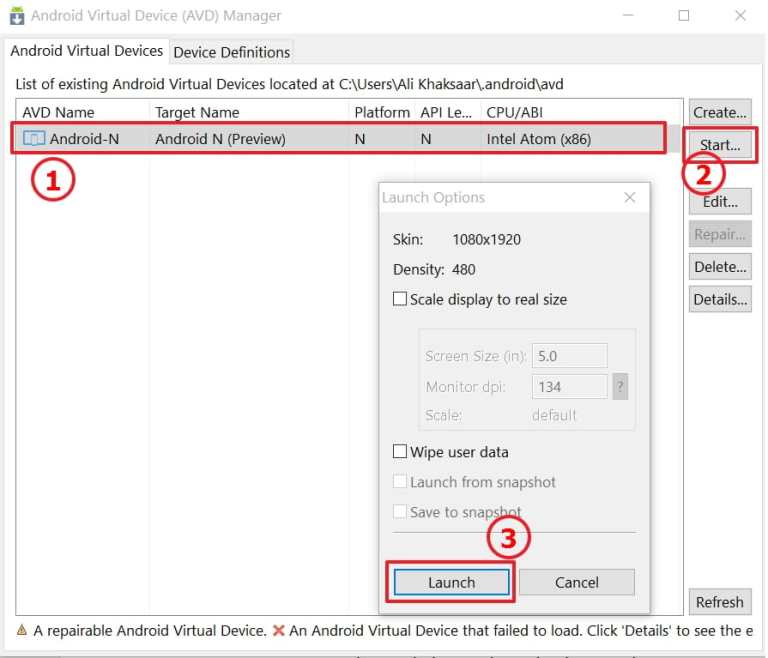Click the warning triangle icon in status legend

(22, 630)
